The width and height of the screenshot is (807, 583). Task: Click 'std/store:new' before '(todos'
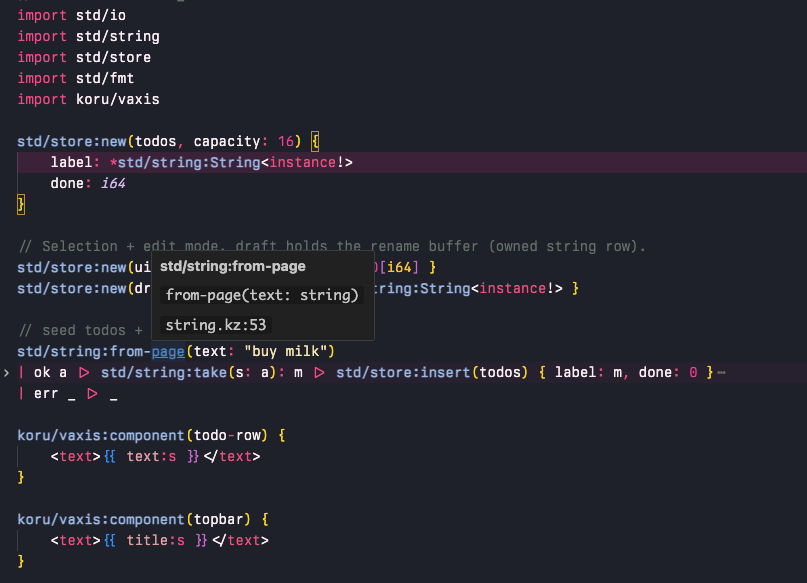coord(72,142)
